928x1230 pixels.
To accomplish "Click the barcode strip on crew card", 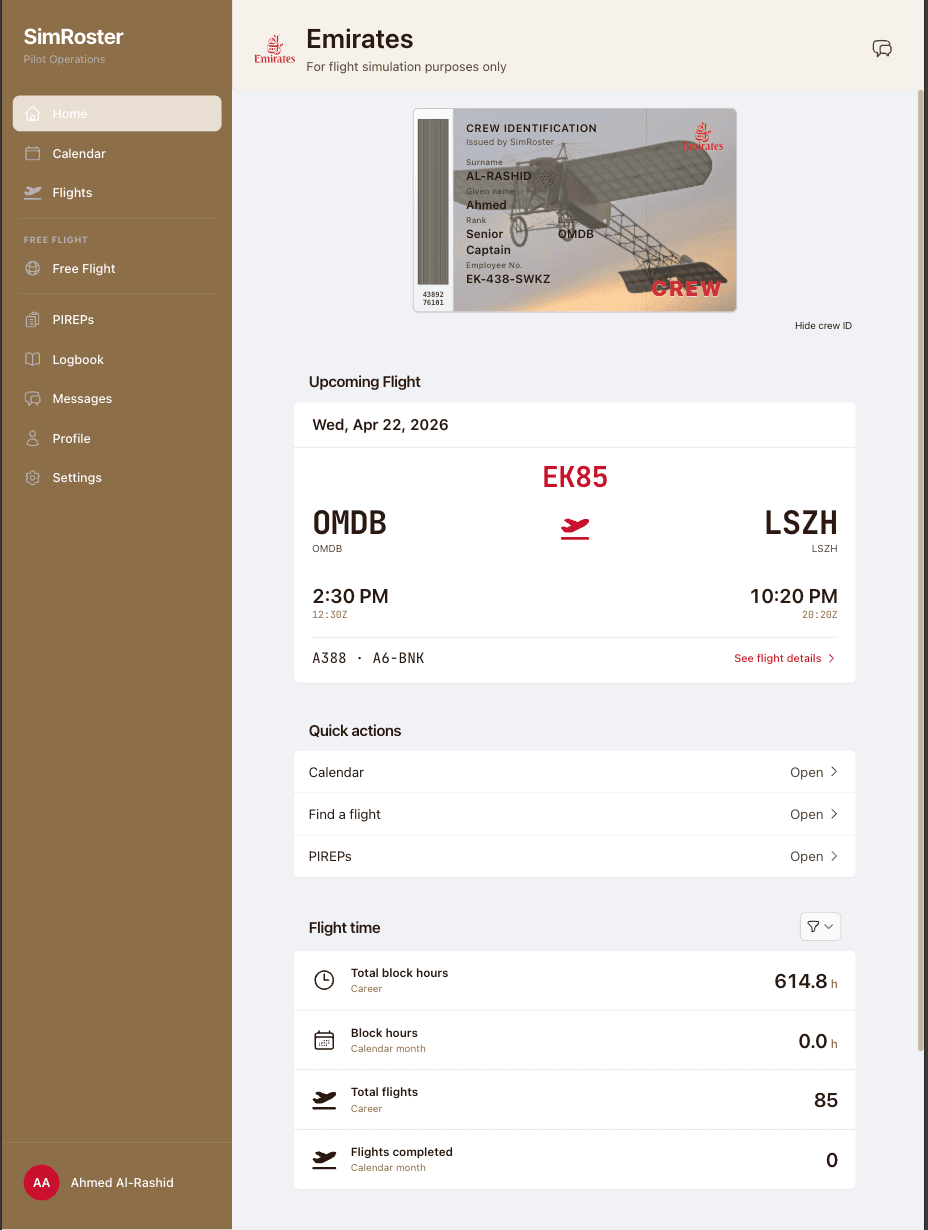I will pyautogui.click(x=433, y=202).
